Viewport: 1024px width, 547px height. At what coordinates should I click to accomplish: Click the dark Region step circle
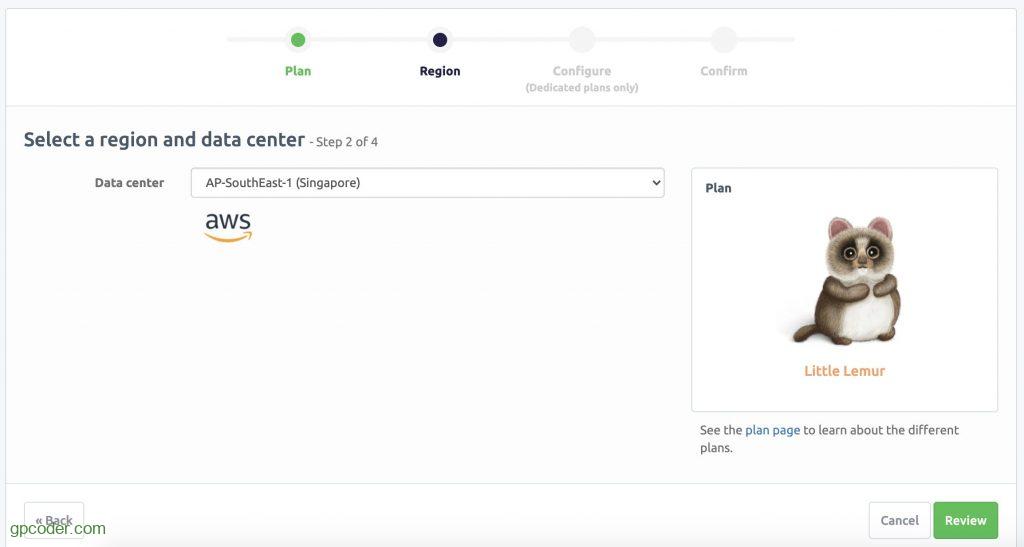click(x=440, y=40)
